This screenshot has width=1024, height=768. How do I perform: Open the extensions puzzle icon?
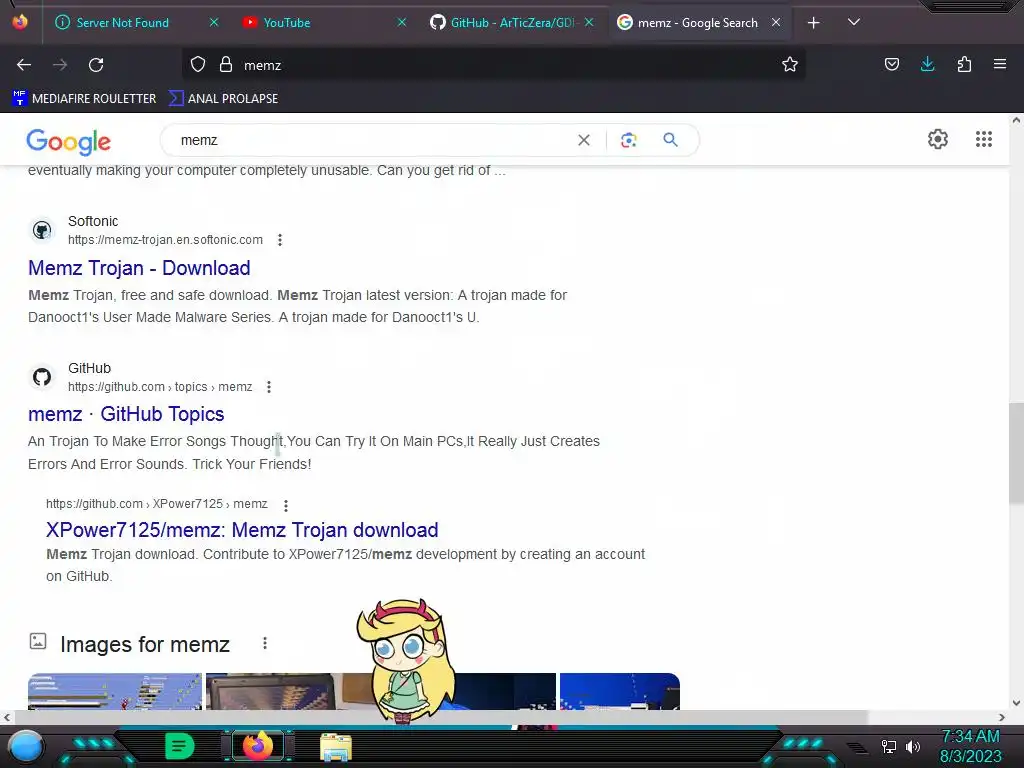tap(964, 64)
